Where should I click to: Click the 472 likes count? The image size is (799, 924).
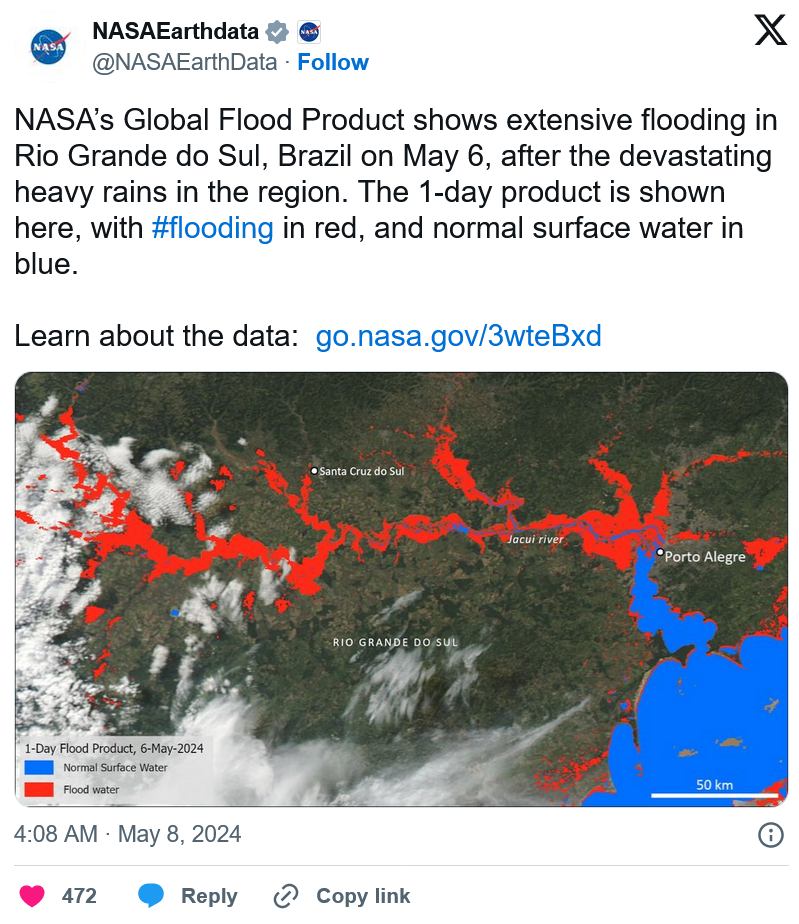point(79,896)
